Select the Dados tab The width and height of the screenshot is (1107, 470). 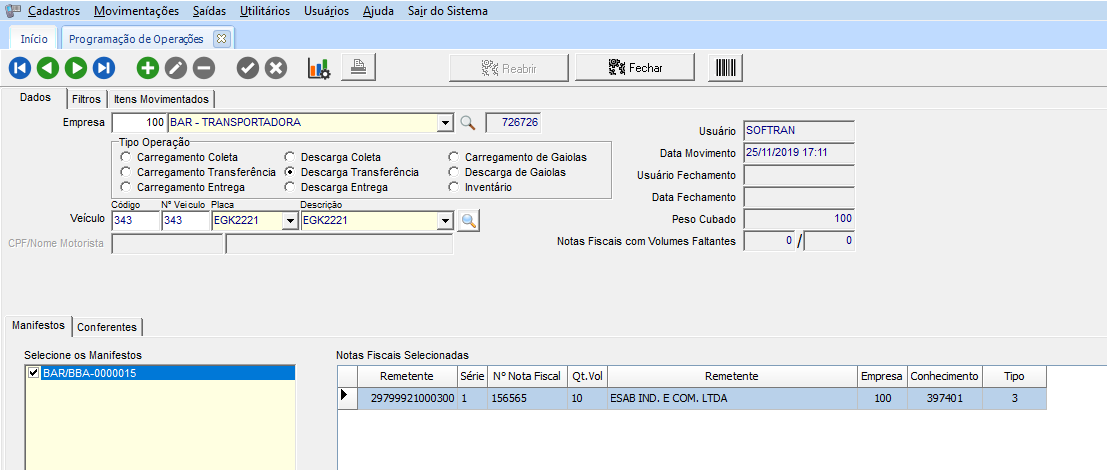[x=35, y=97]
